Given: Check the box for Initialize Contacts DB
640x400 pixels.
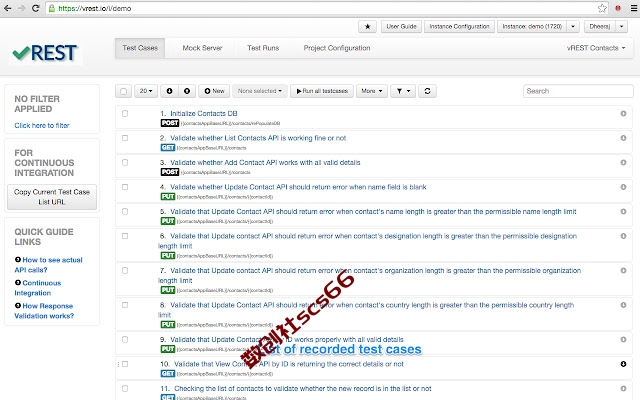Looking at the screenshot, I should pyautogui.click(x=125, y=113).
